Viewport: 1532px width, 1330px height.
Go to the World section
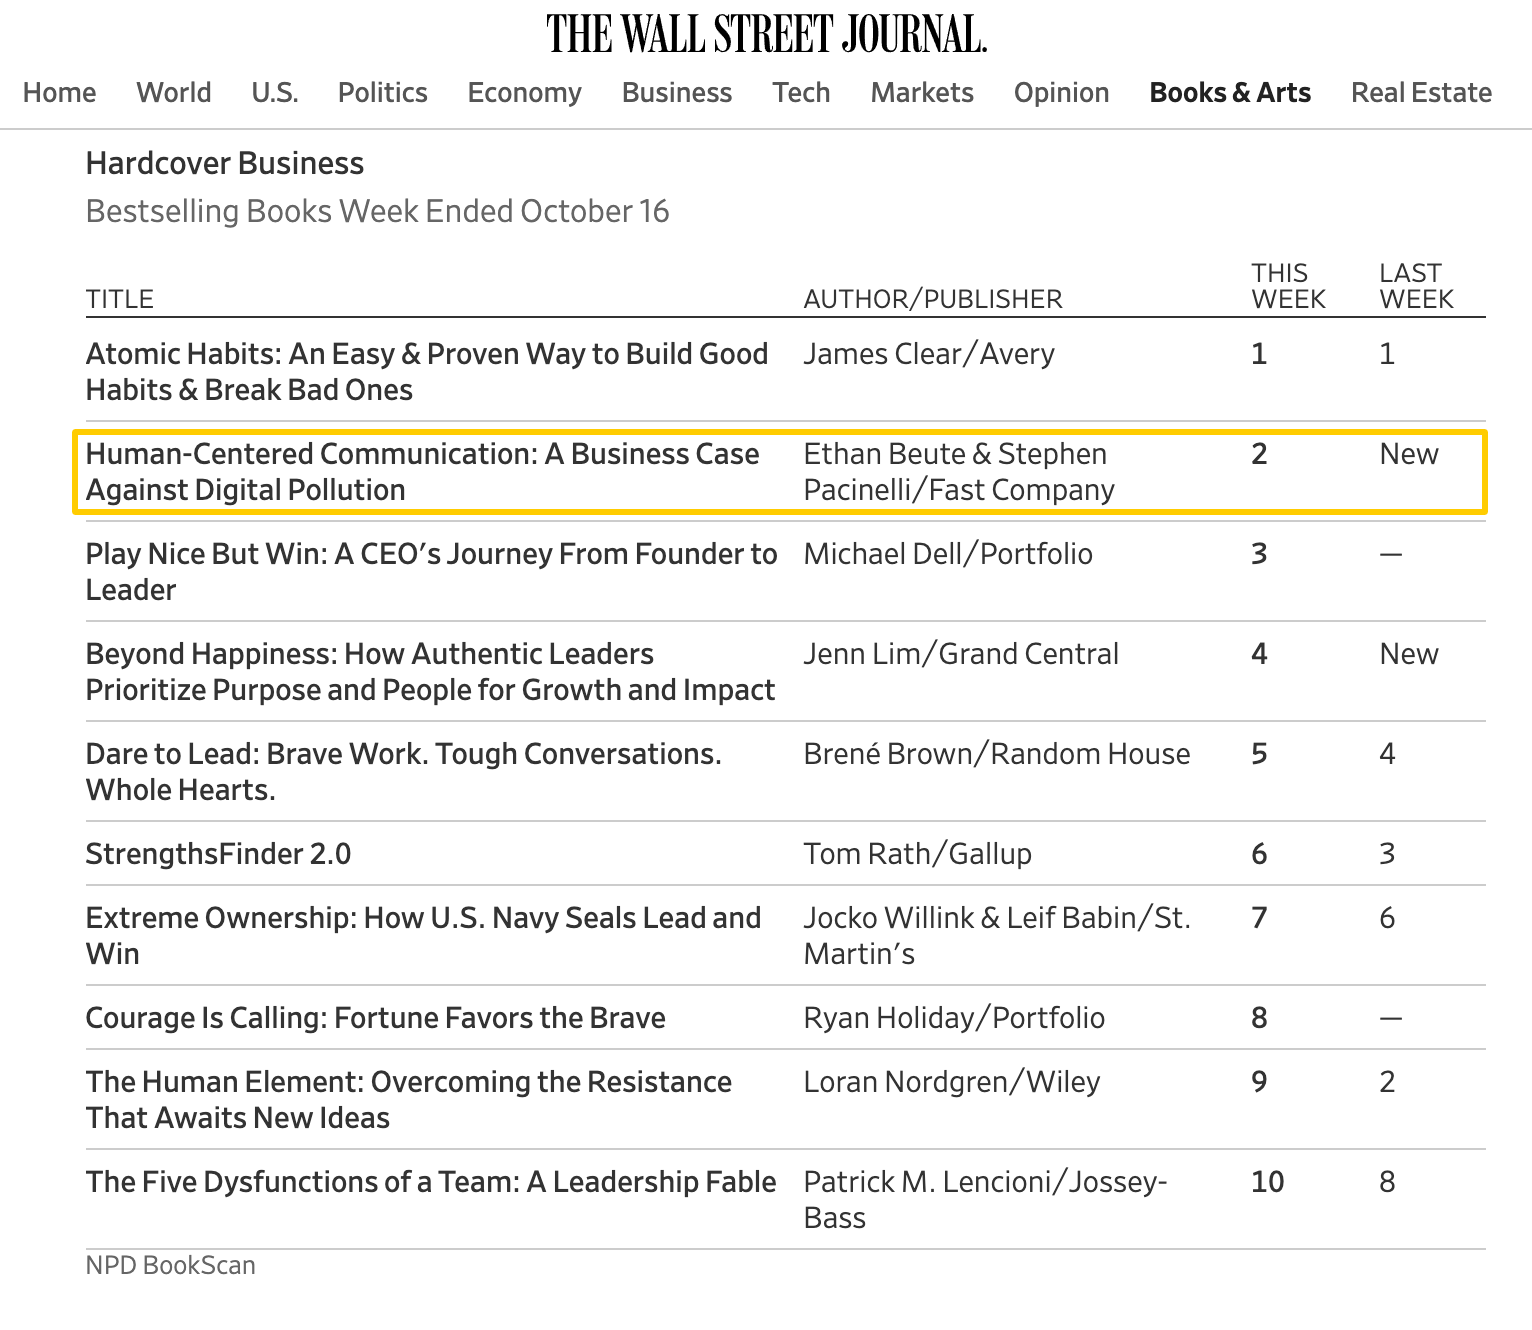[x=174, y=93]
